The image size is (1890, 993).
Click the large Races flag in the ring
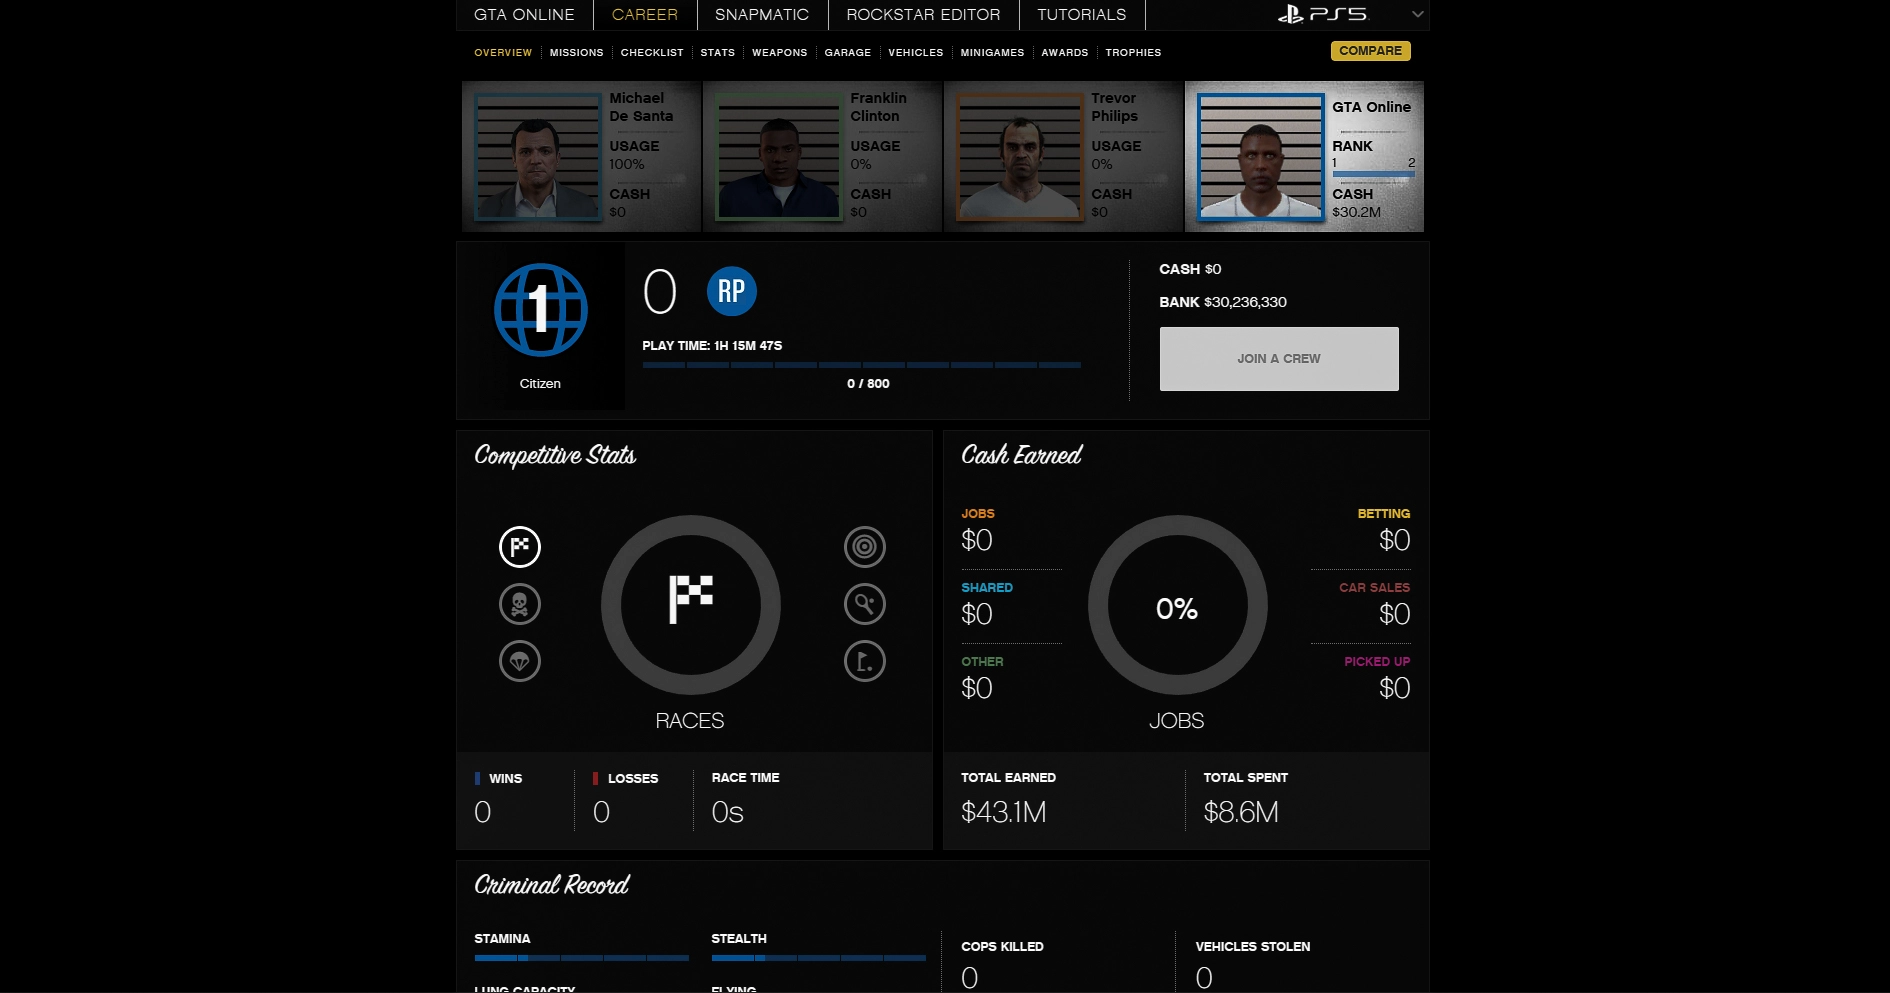coord(691,599)
